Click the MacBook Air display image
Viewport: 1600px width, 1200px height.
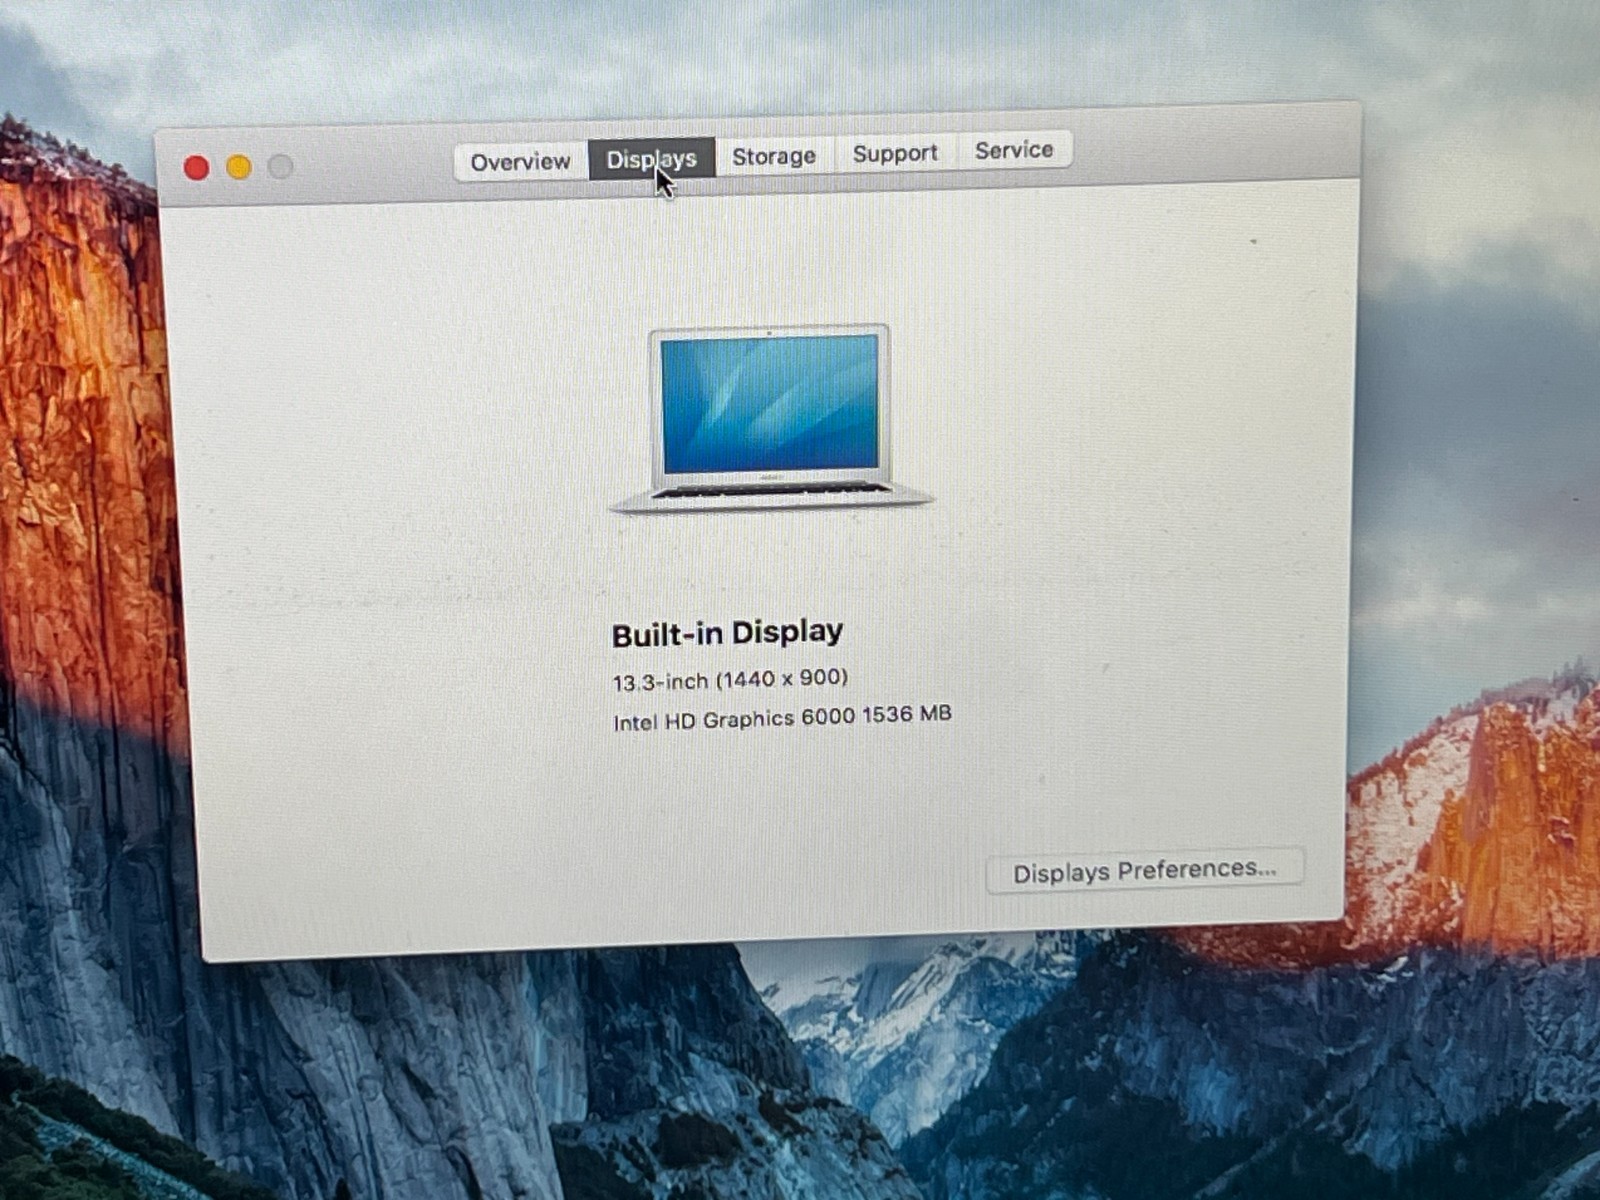pos(771,419)
